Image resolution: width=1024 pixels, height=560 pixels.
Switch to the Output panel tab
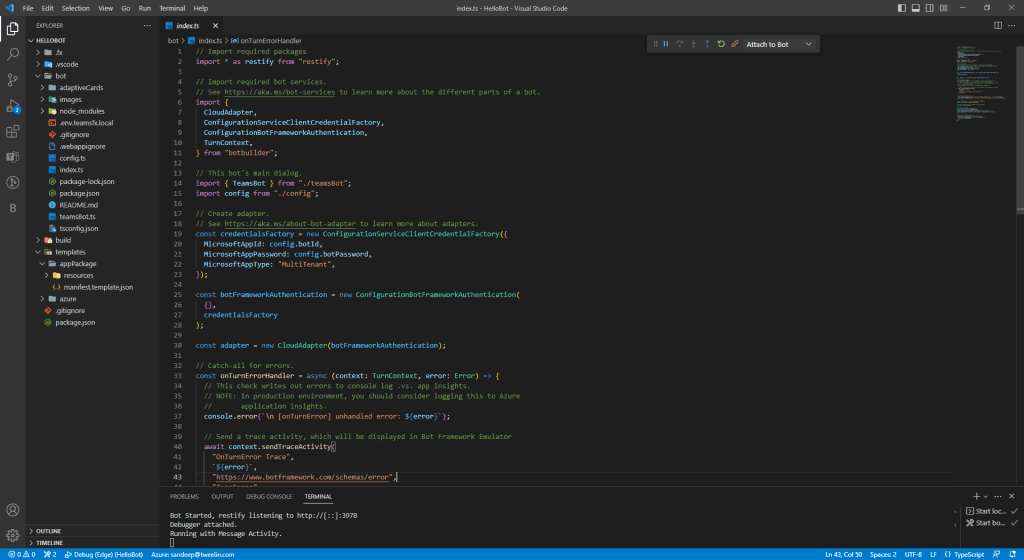222,497
